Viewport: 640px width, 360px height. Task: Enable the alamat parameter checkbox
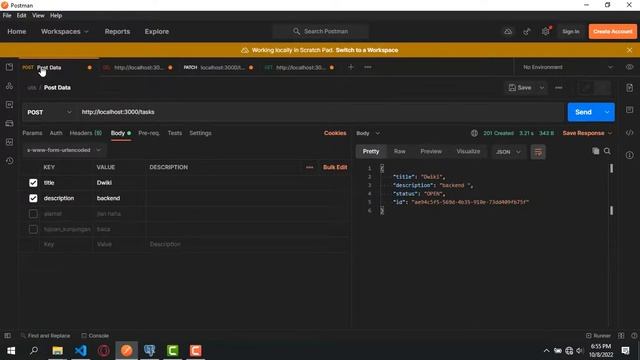pyautogui.click(x=33, y=214)
